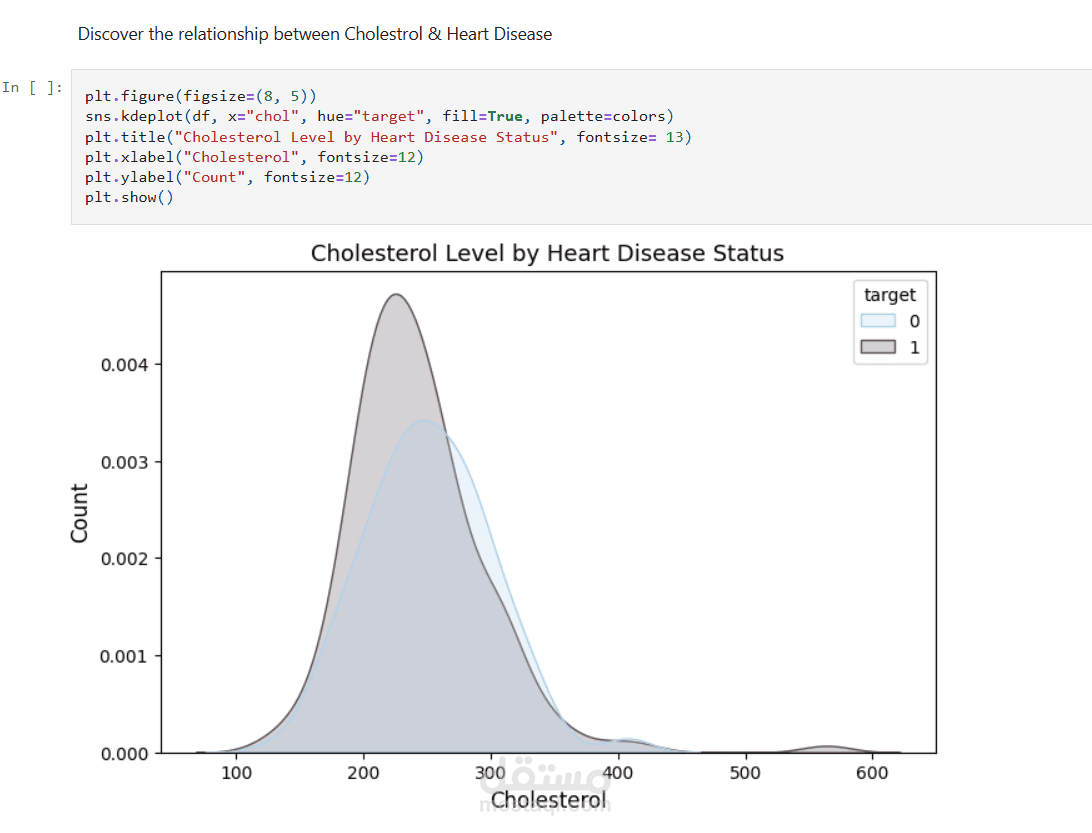Viewport: 1092px width, 833px height.
Task: Place cursor on the plt.ylabel code line
Action: [x=227, y=177]
